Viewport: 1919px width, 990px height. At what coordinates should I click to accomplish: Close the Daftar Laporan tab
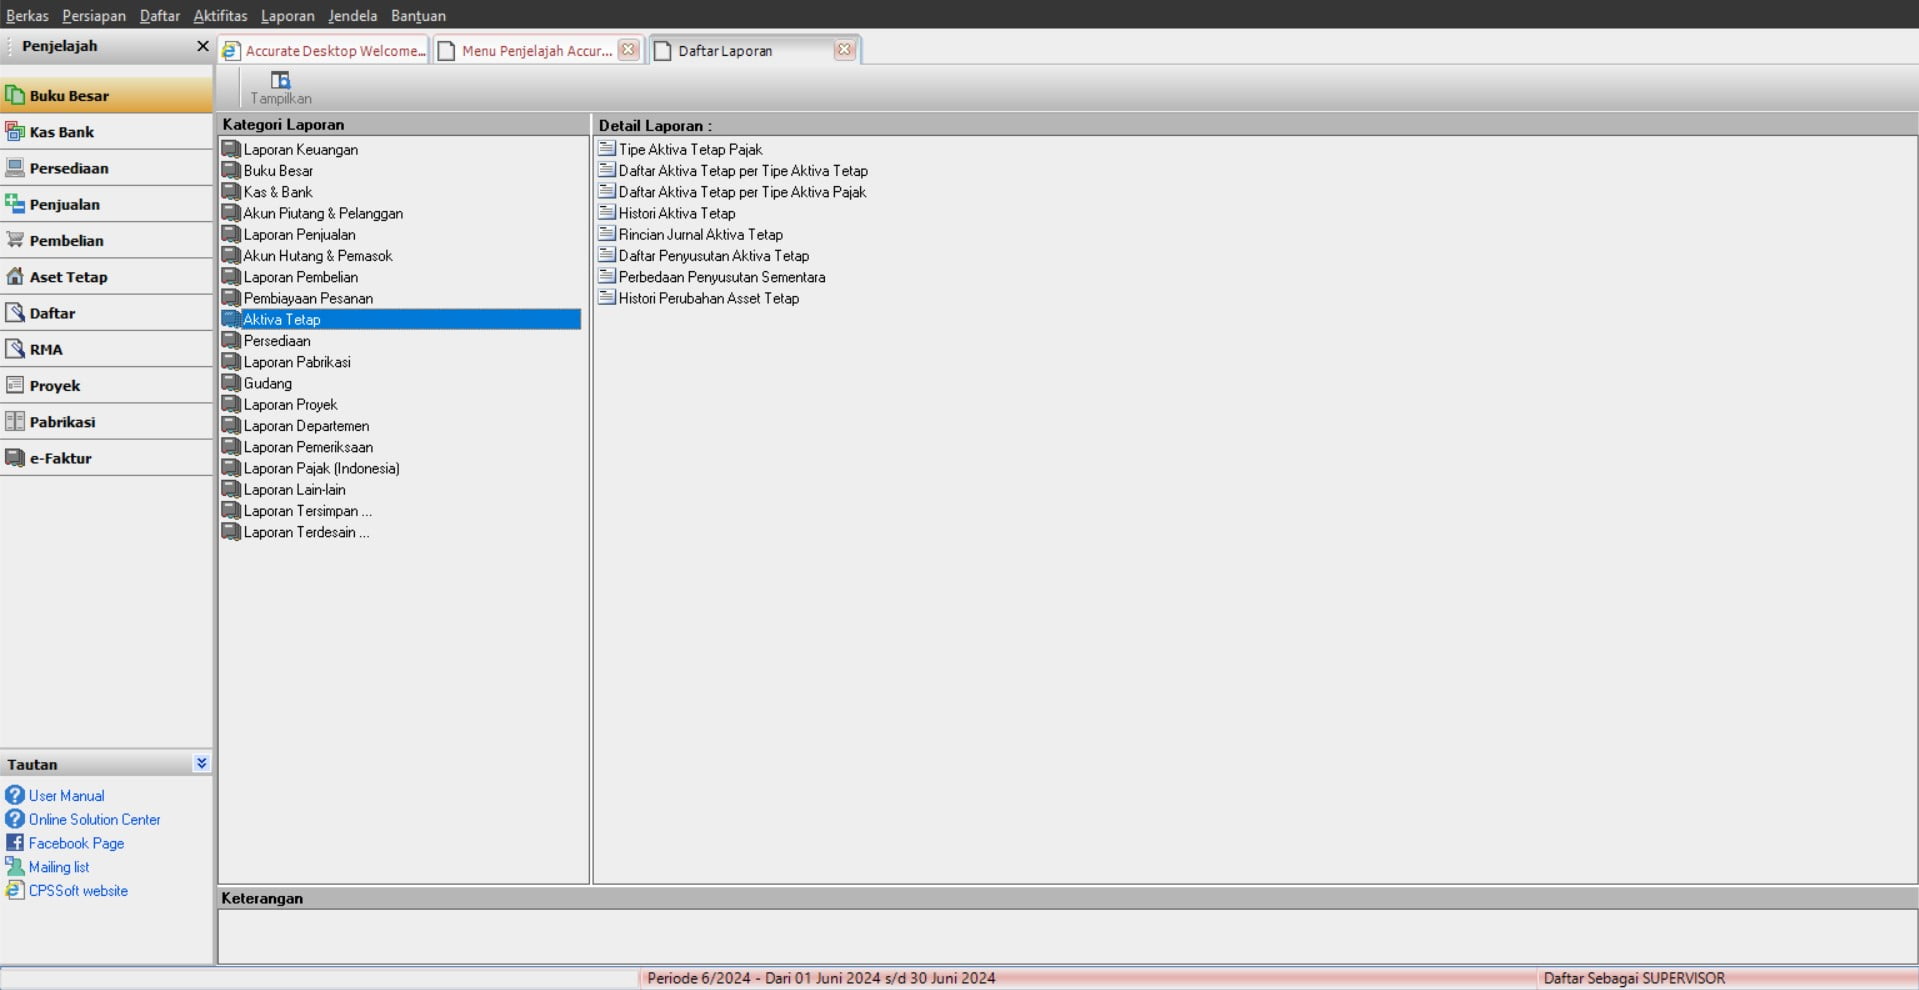click(x=844, y=49)
